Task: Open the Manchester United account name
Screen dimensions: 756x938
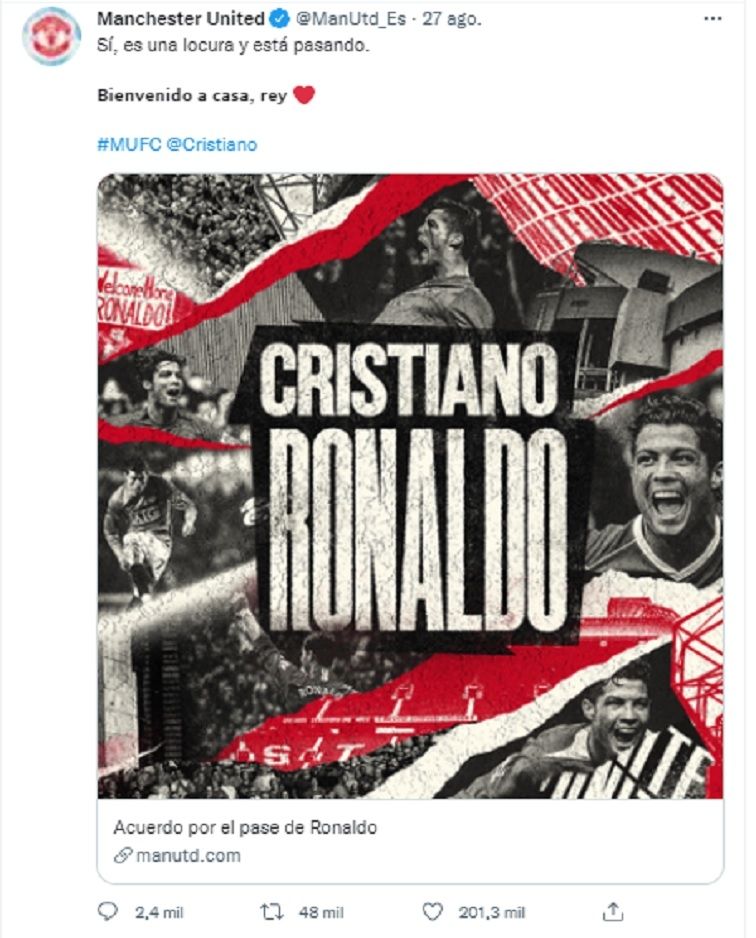Action: click(x=181, y=19)
